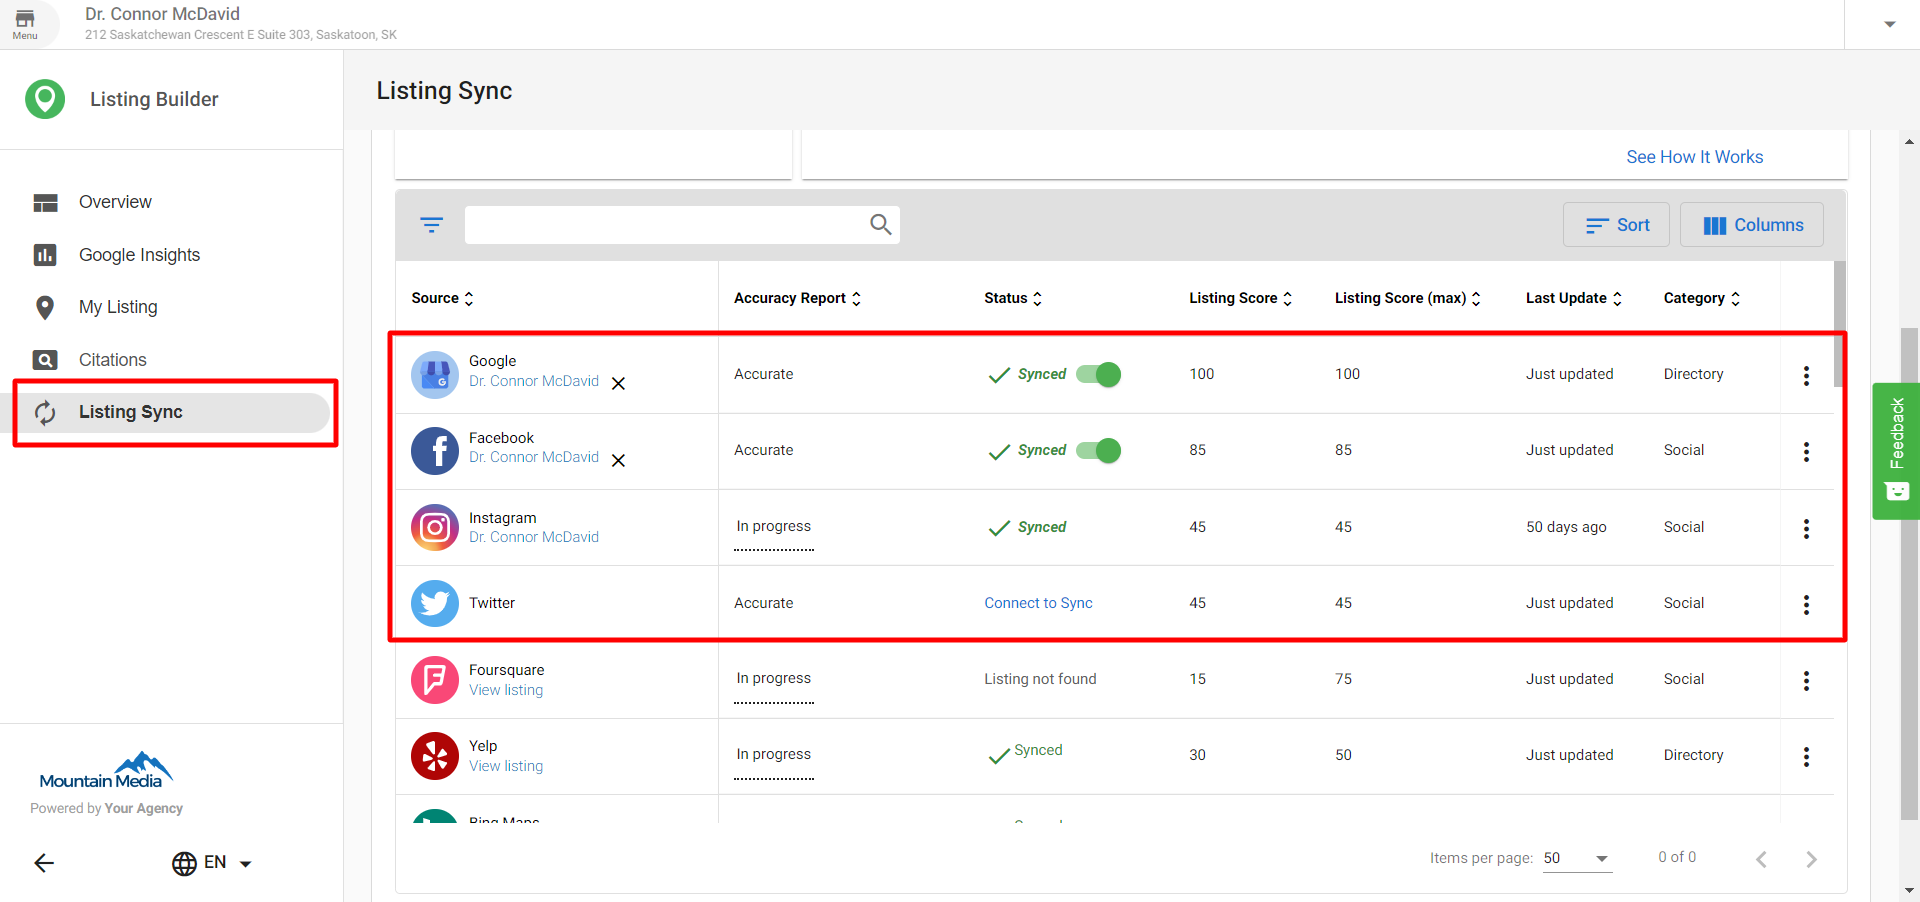Click Foursquare Listing not found status
The width and height of the screenshot is (1920, 902).
click(1040, 679)
